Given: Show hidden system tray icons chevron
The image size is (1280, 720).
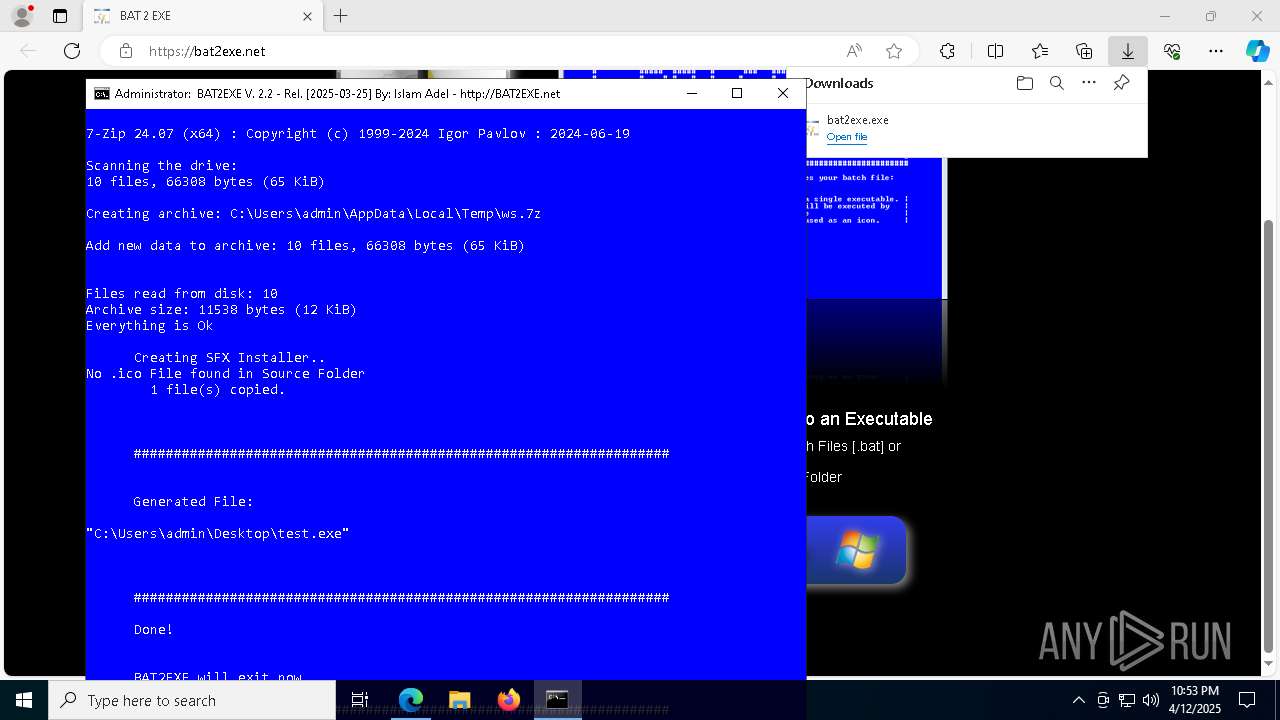Looking at the screenshot, I should click(1078, 700).
